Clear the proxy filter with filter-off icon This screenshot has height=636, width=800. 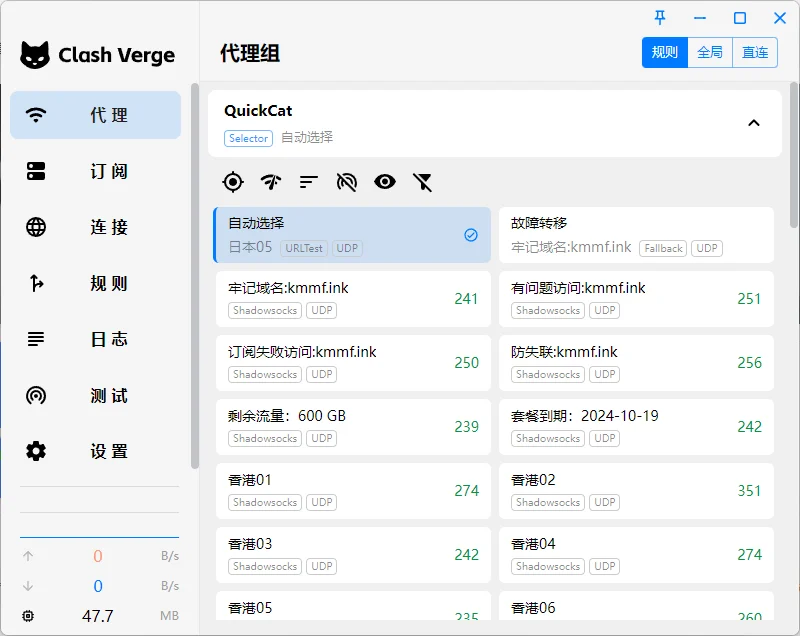(x=421, y=182)
